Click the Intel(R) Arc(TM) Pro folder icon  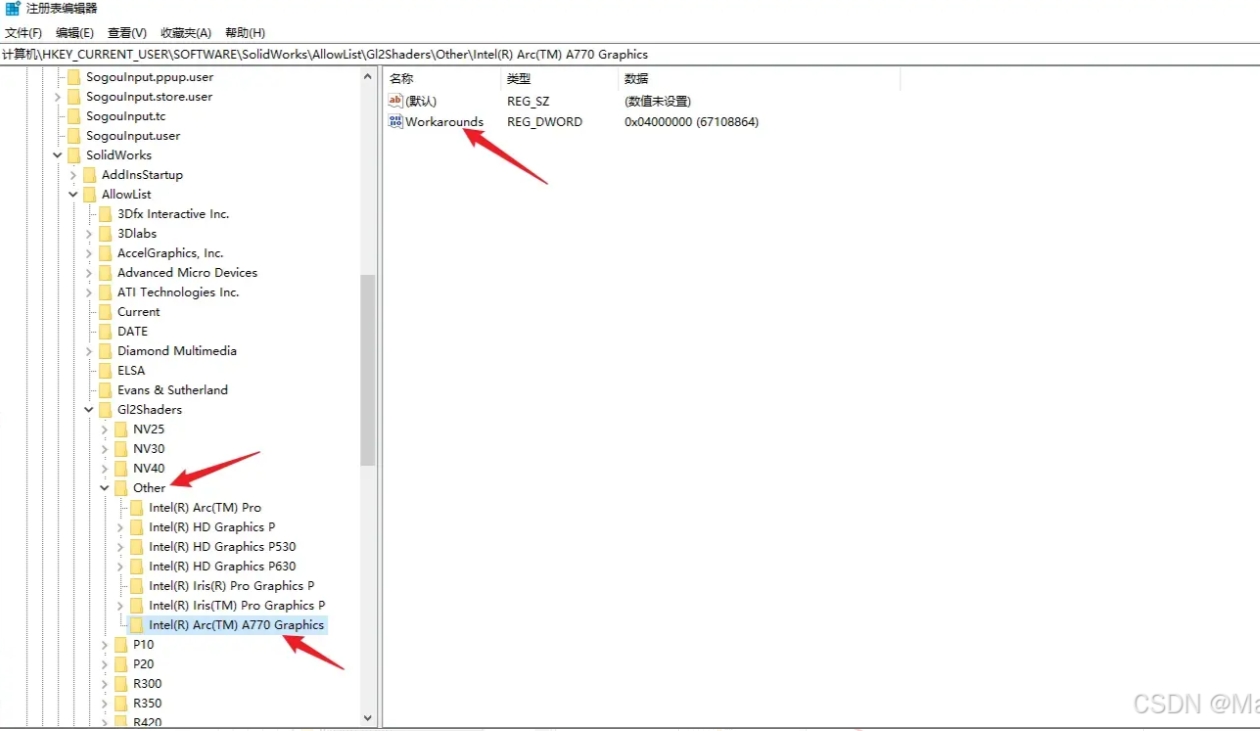(x=137, y=508)
